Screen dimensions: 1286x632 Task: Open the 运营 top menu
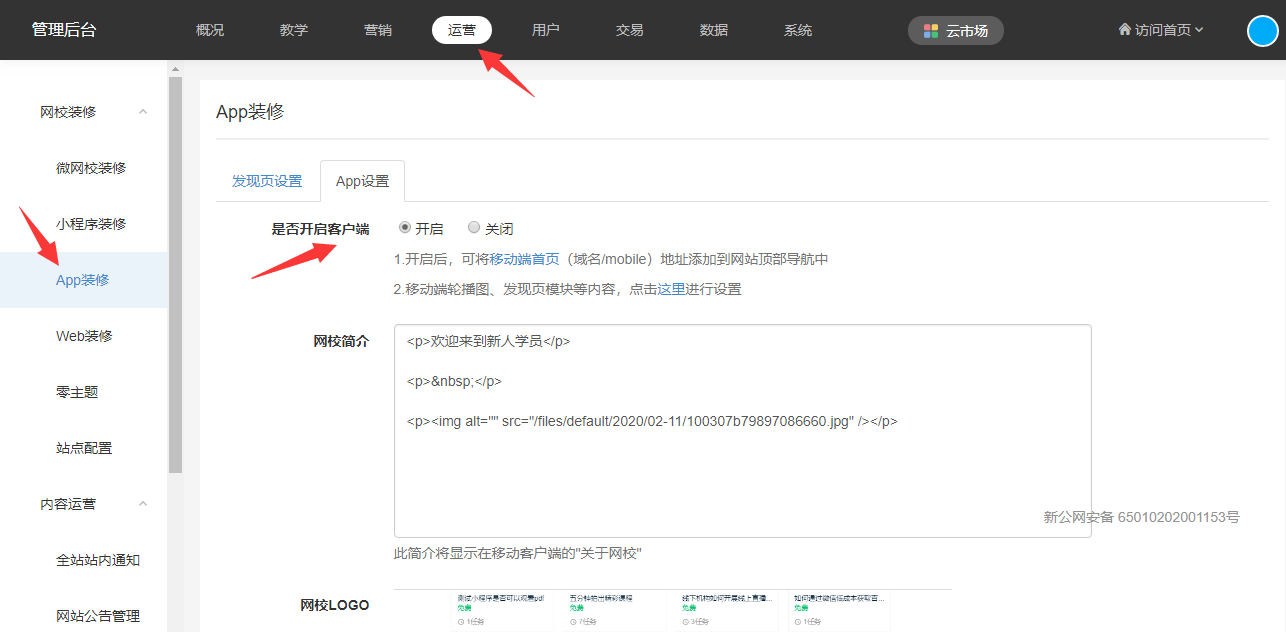tap(461, 30)
